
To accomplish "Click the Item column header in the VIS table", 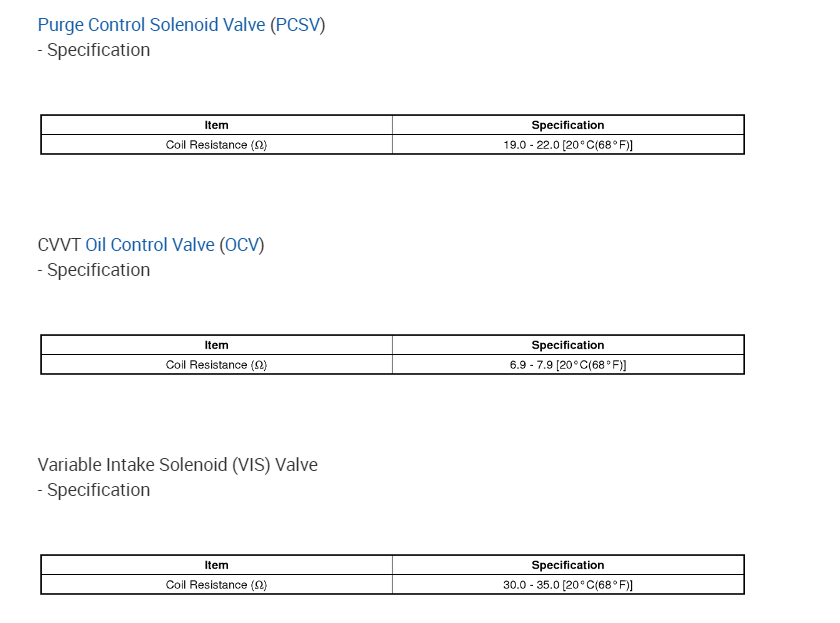I will [216, 565].
